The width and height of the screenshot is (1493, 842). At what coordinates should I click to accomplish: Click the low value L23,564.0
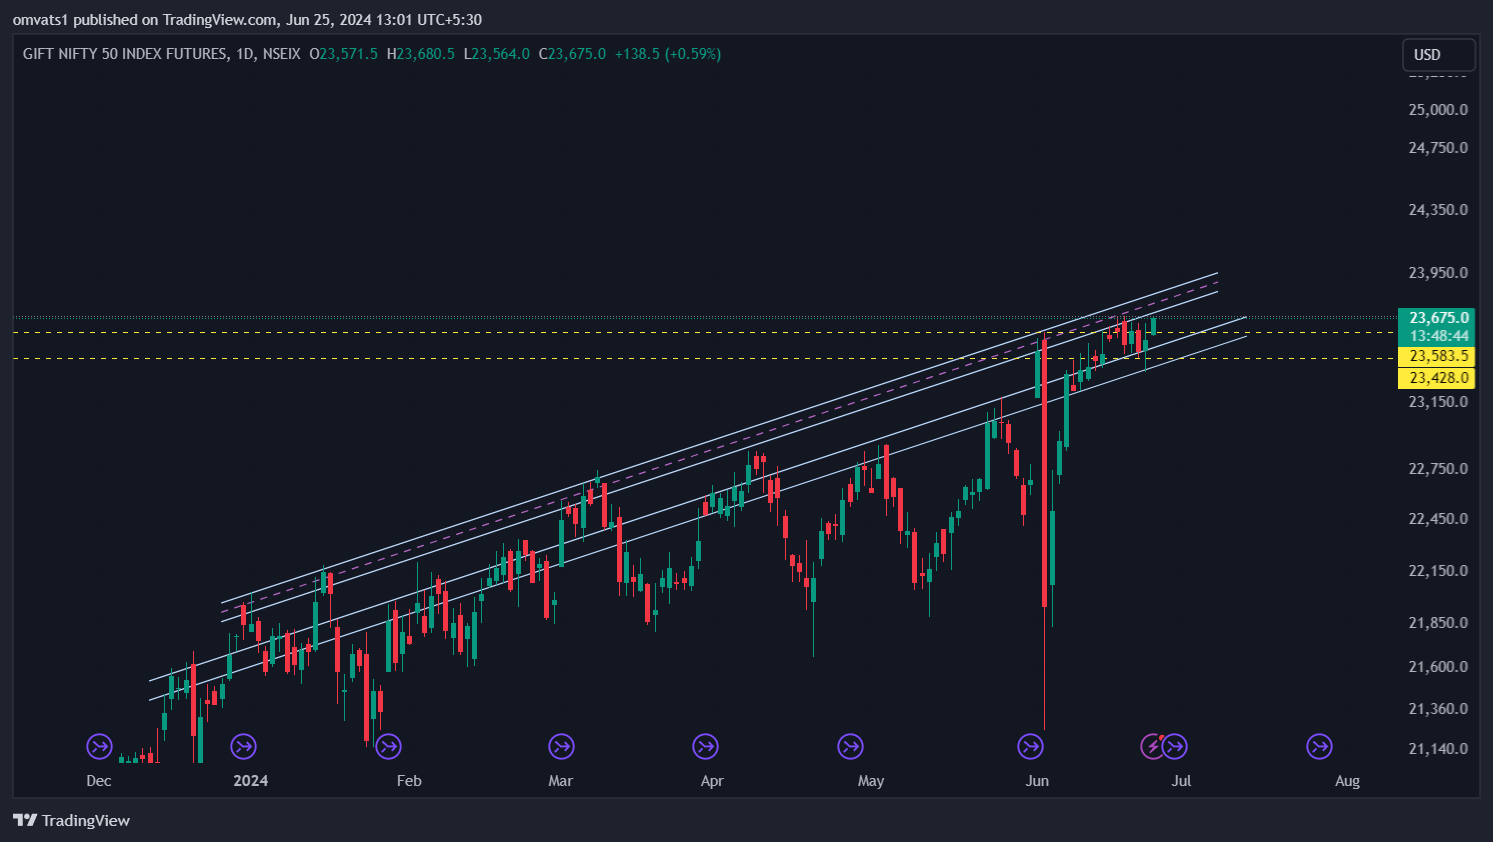click(x=497, y=54)
